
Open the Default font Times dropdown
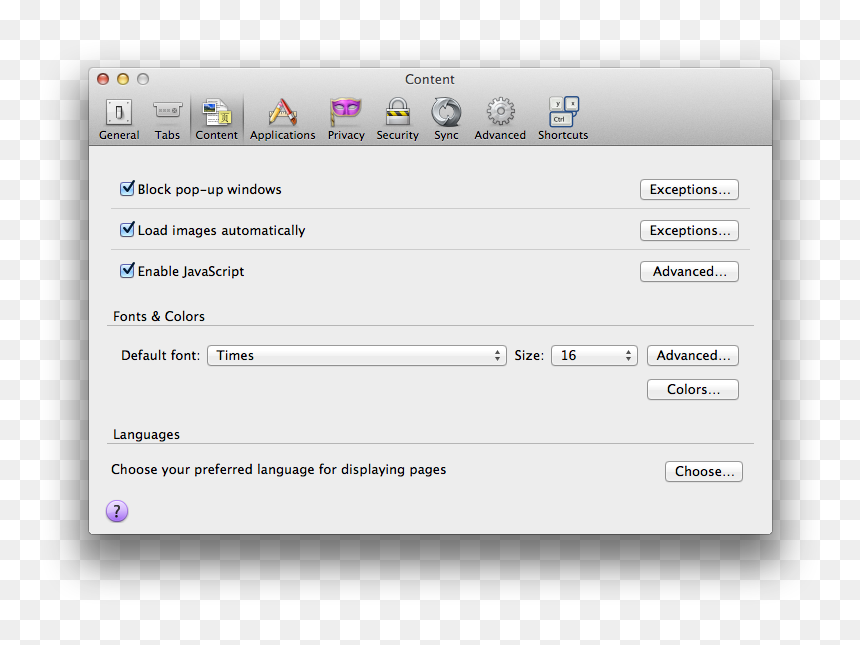point(357,355)
